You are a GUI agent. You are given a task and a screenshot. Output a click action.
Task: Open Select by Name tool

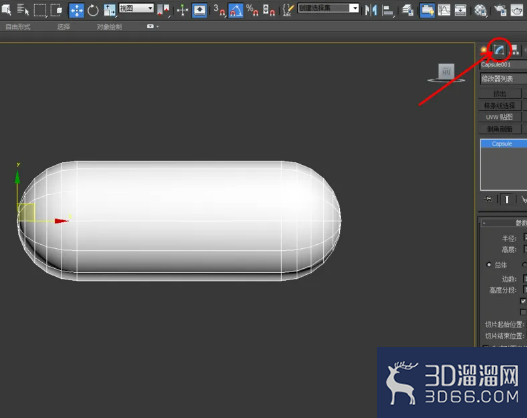23,10
